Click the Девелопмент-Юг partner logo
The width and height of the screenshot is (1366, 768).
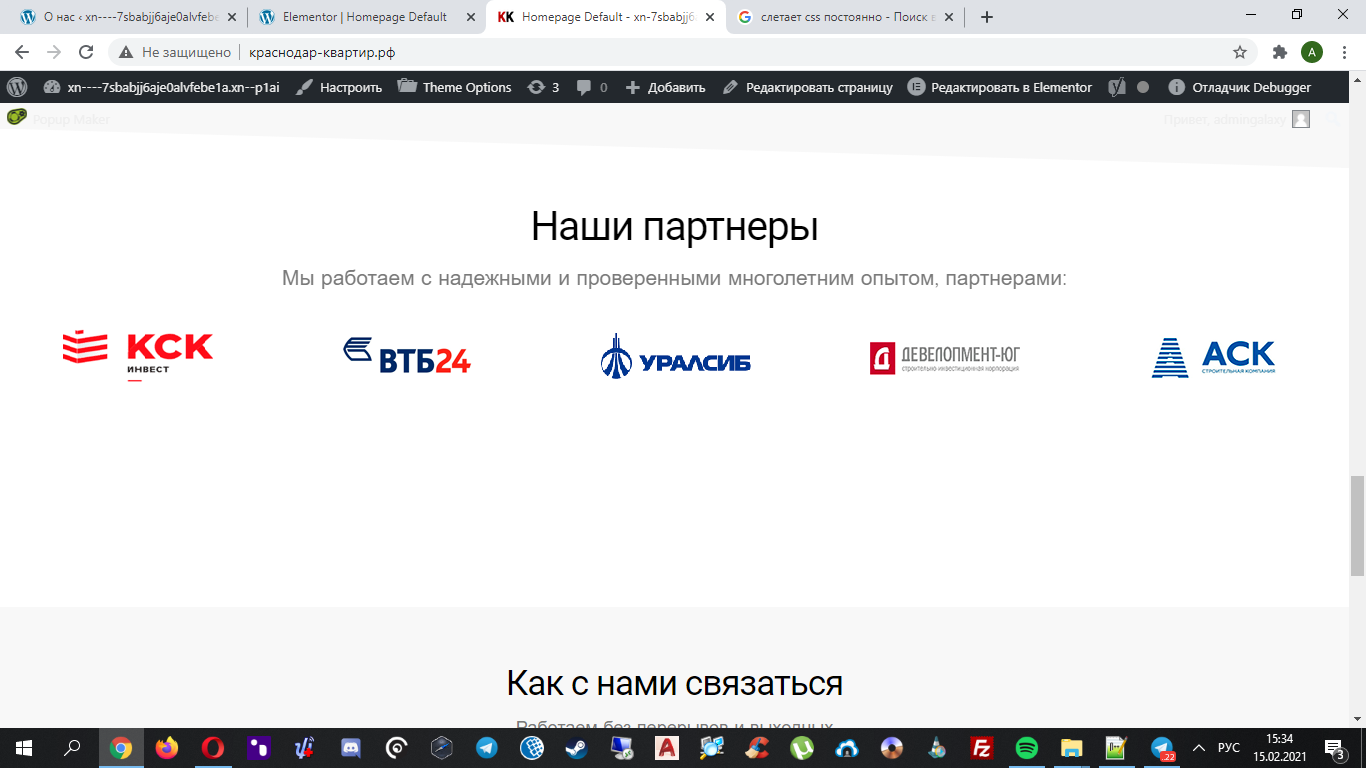coord(945,357)
